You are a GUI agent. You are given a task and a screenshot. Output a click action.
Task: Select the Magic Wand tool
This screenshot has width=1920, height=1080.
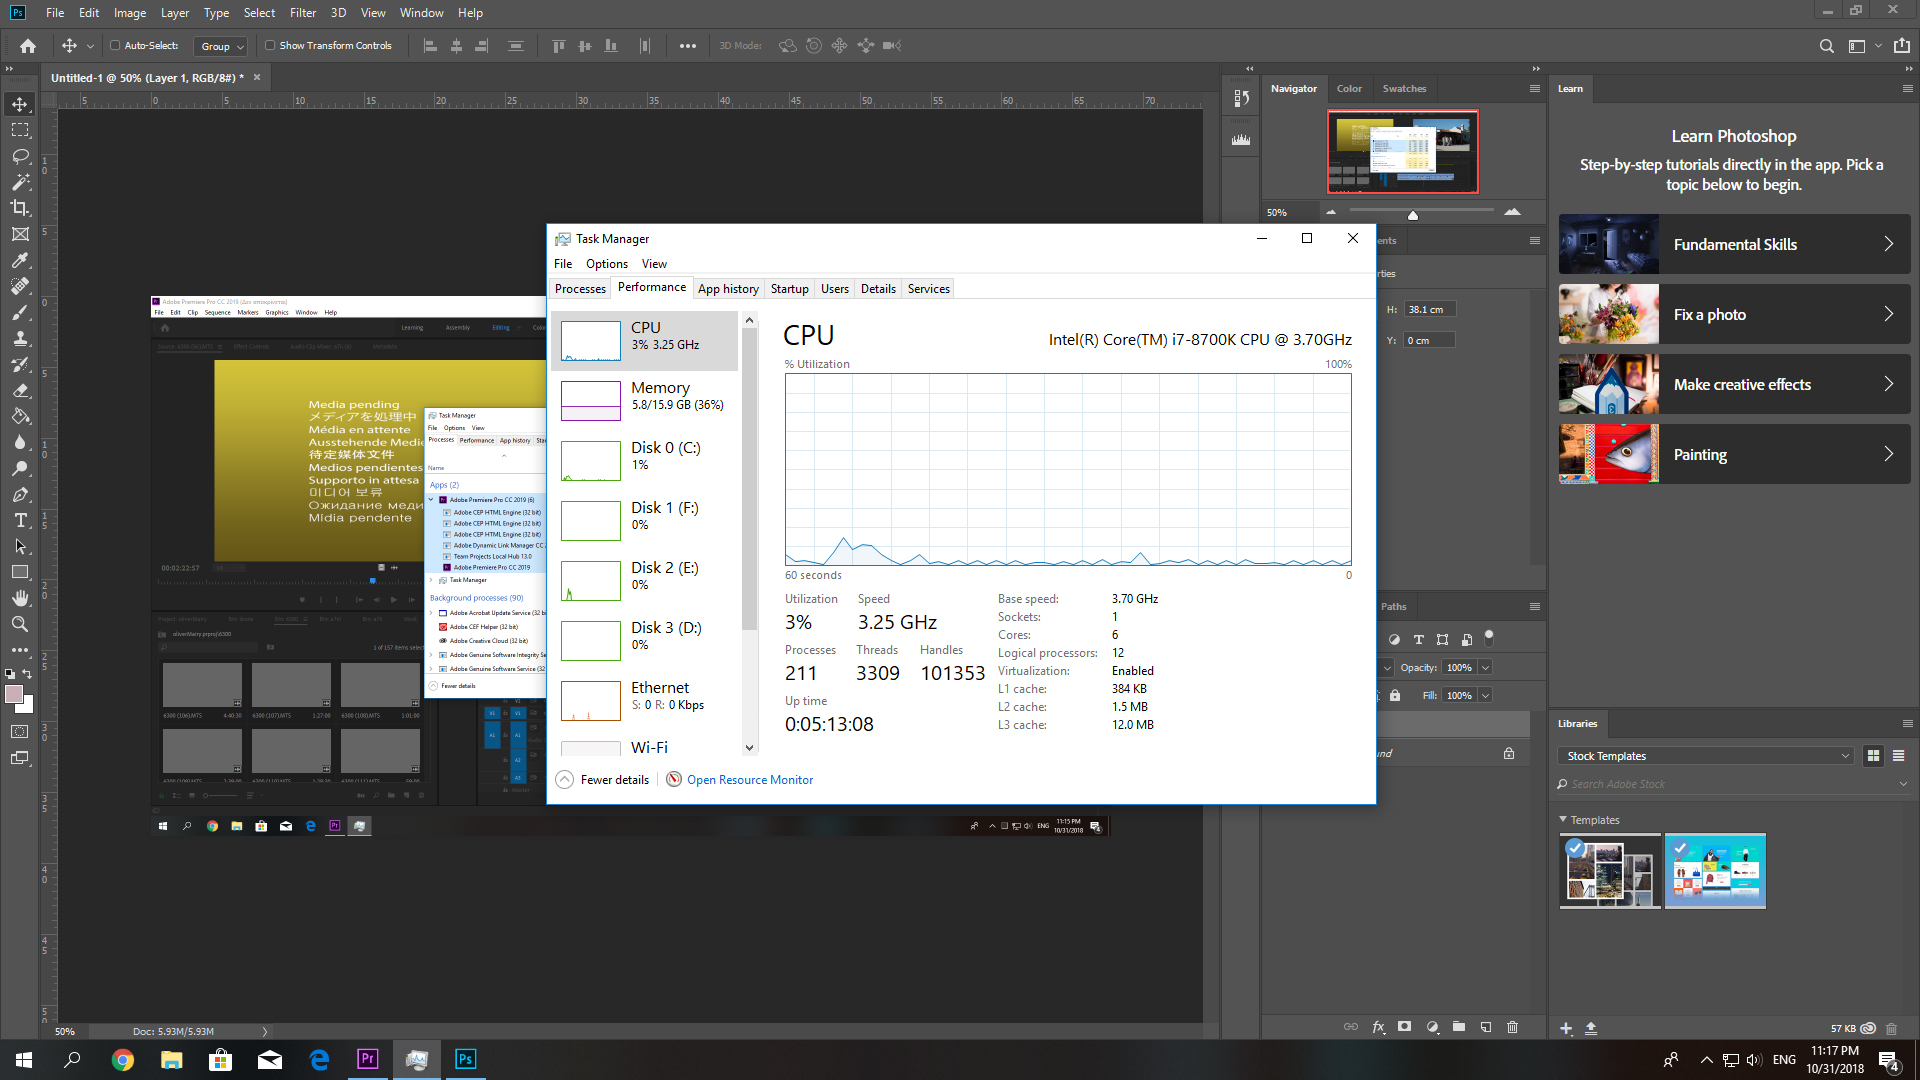click(x=20, y=182)
